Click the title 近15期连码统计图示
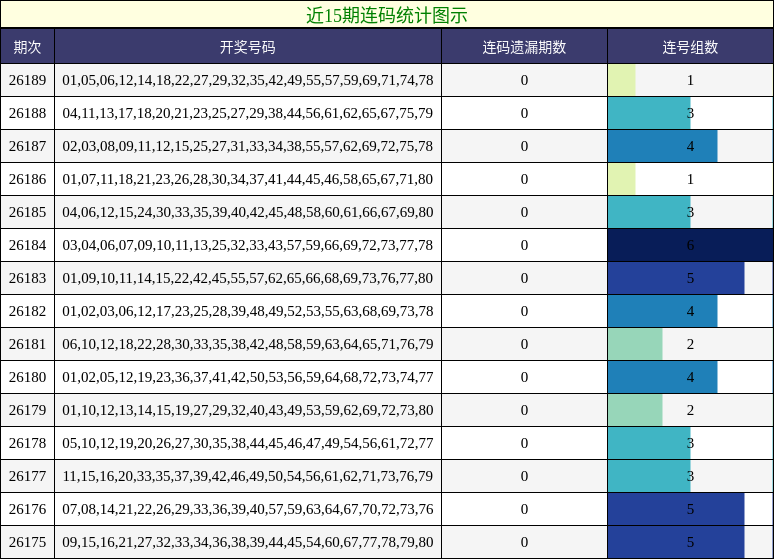Image resolution: width=774 pixels, height=559 pixels. click(387, 15)
